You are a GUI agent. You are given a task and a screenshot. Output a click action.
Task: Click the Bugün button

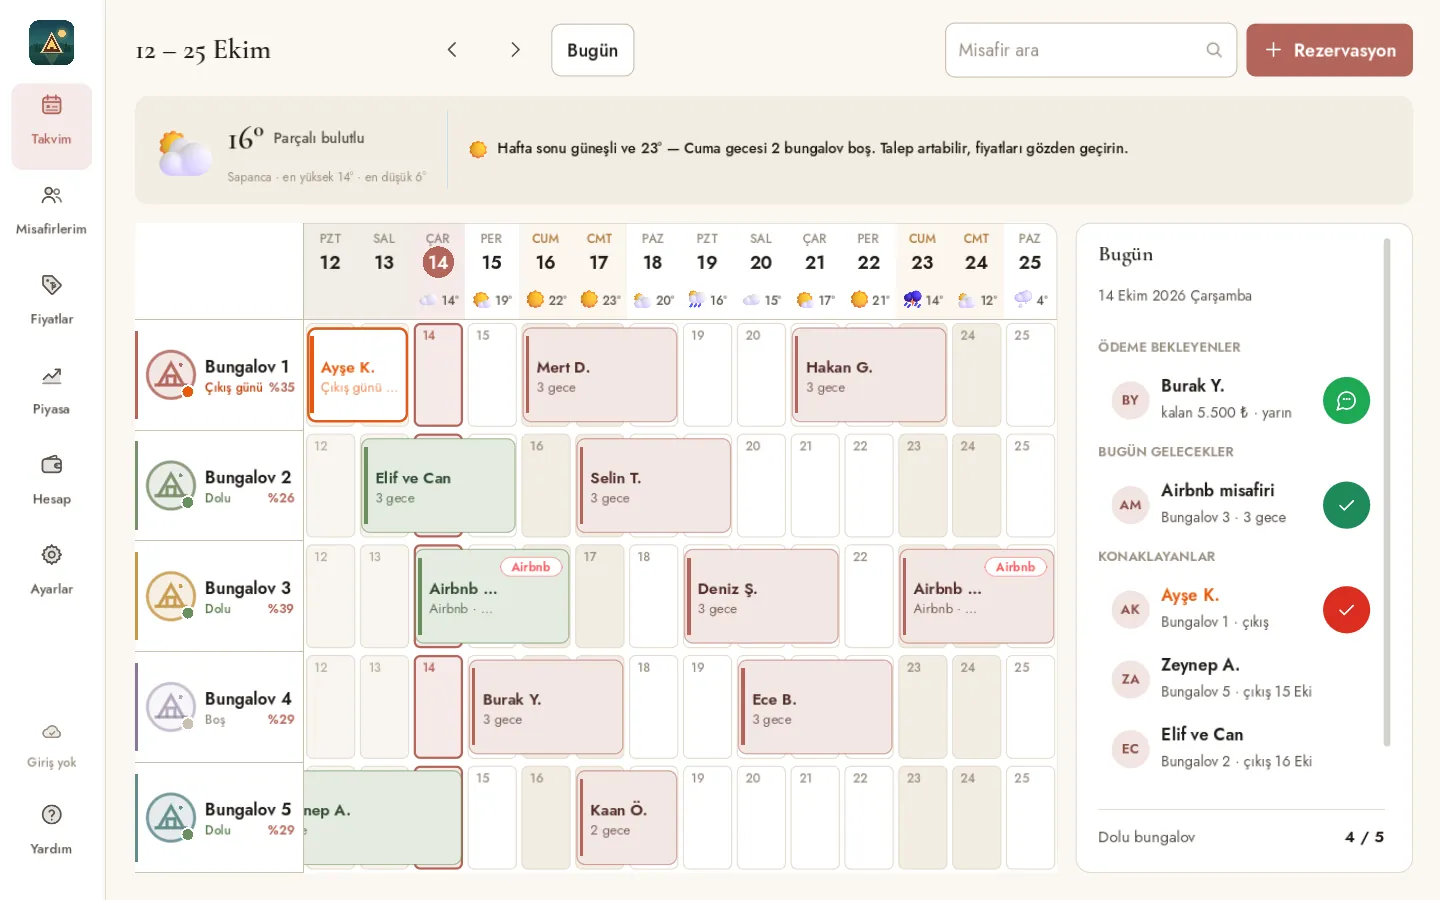[592, 50]
